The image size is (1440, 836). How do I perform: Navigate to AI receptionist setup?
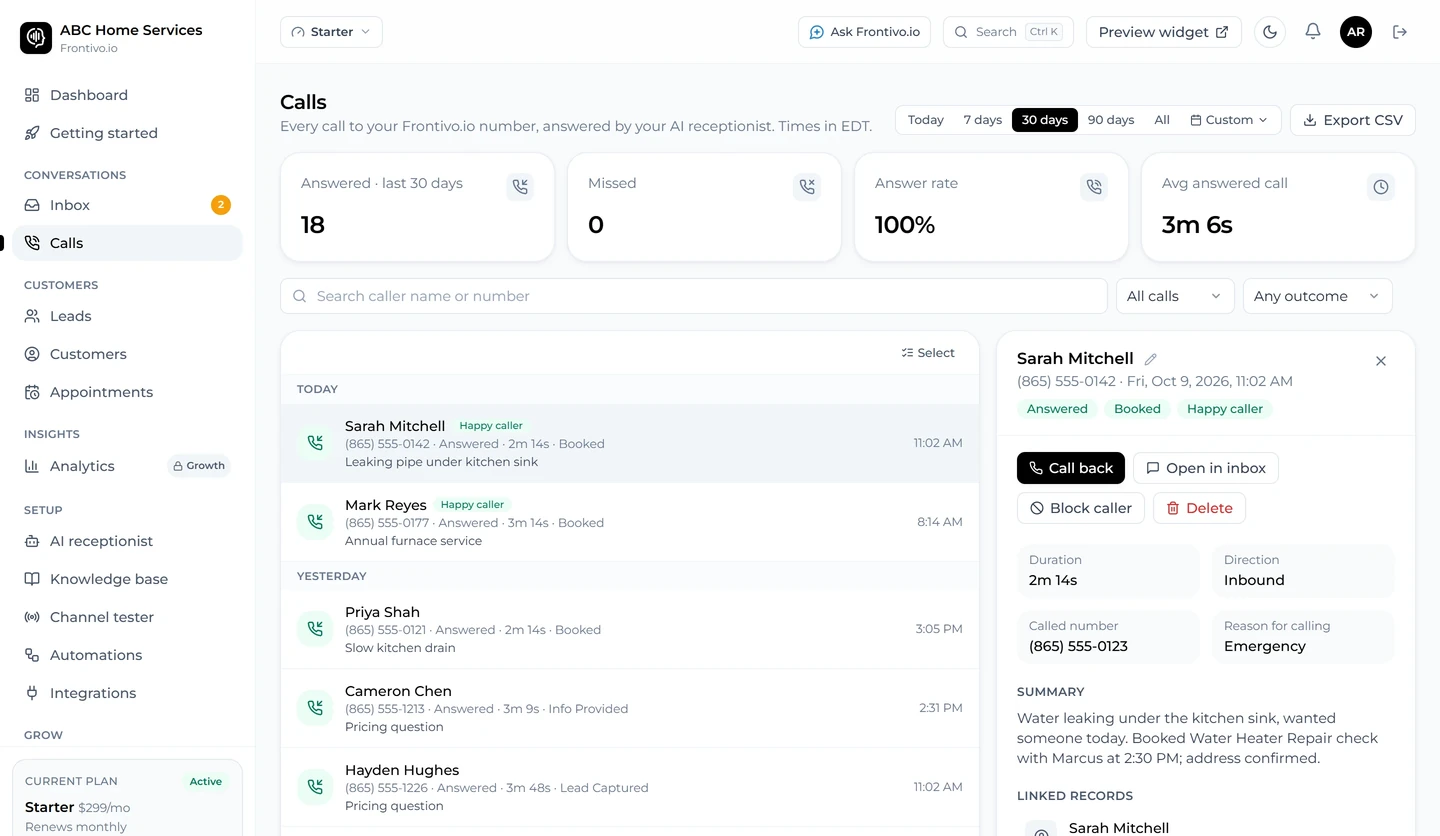click(128, 541)
